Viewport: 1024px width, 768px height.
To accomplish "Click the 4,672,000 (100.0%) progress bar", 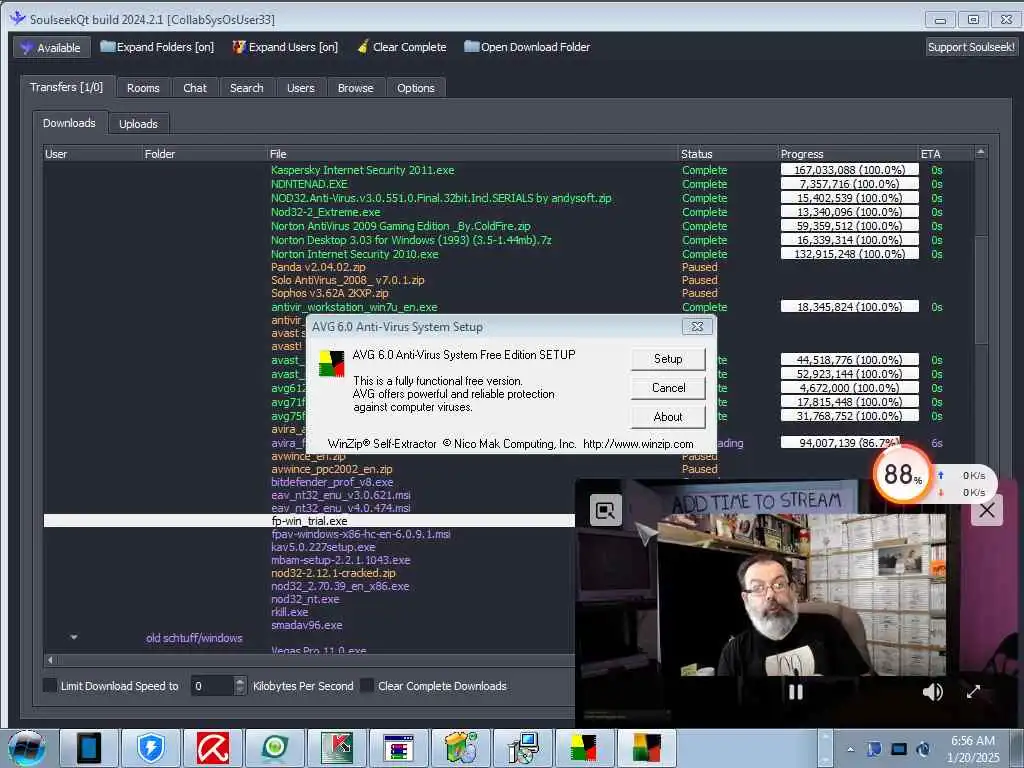I will 849,388.
